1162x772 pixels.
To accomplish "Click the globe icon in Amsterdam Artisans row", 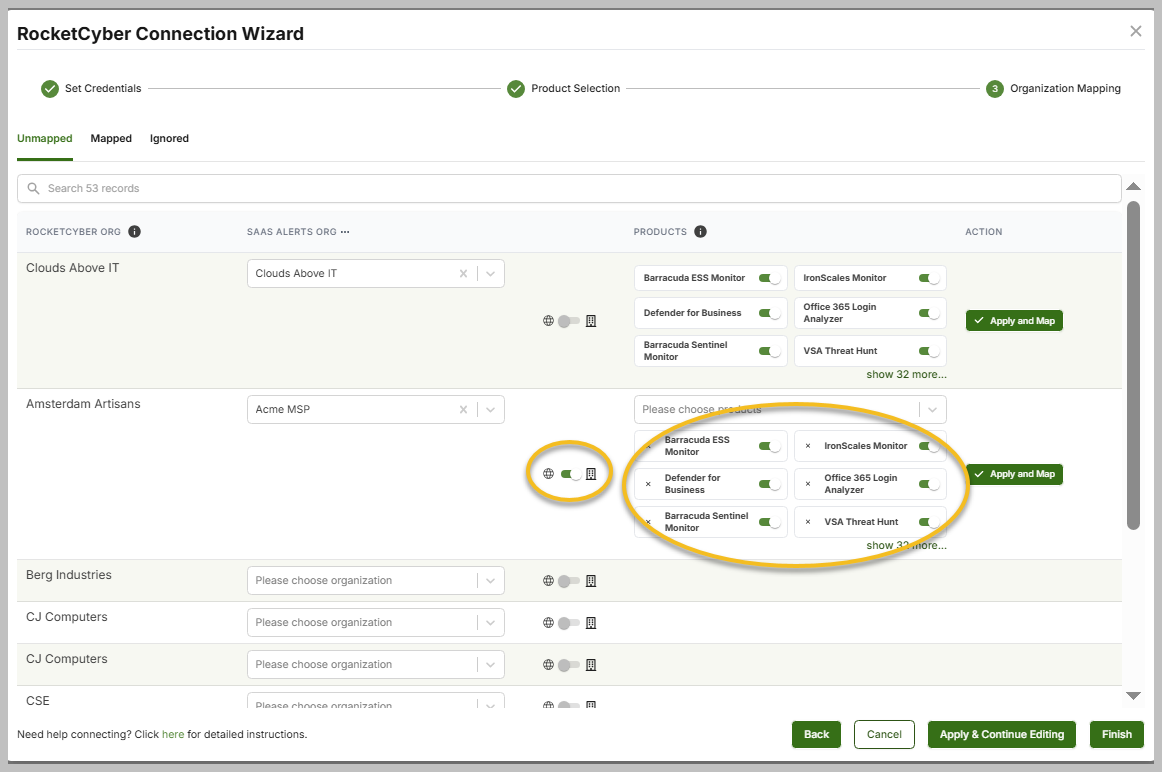I will tap(548, 473).
